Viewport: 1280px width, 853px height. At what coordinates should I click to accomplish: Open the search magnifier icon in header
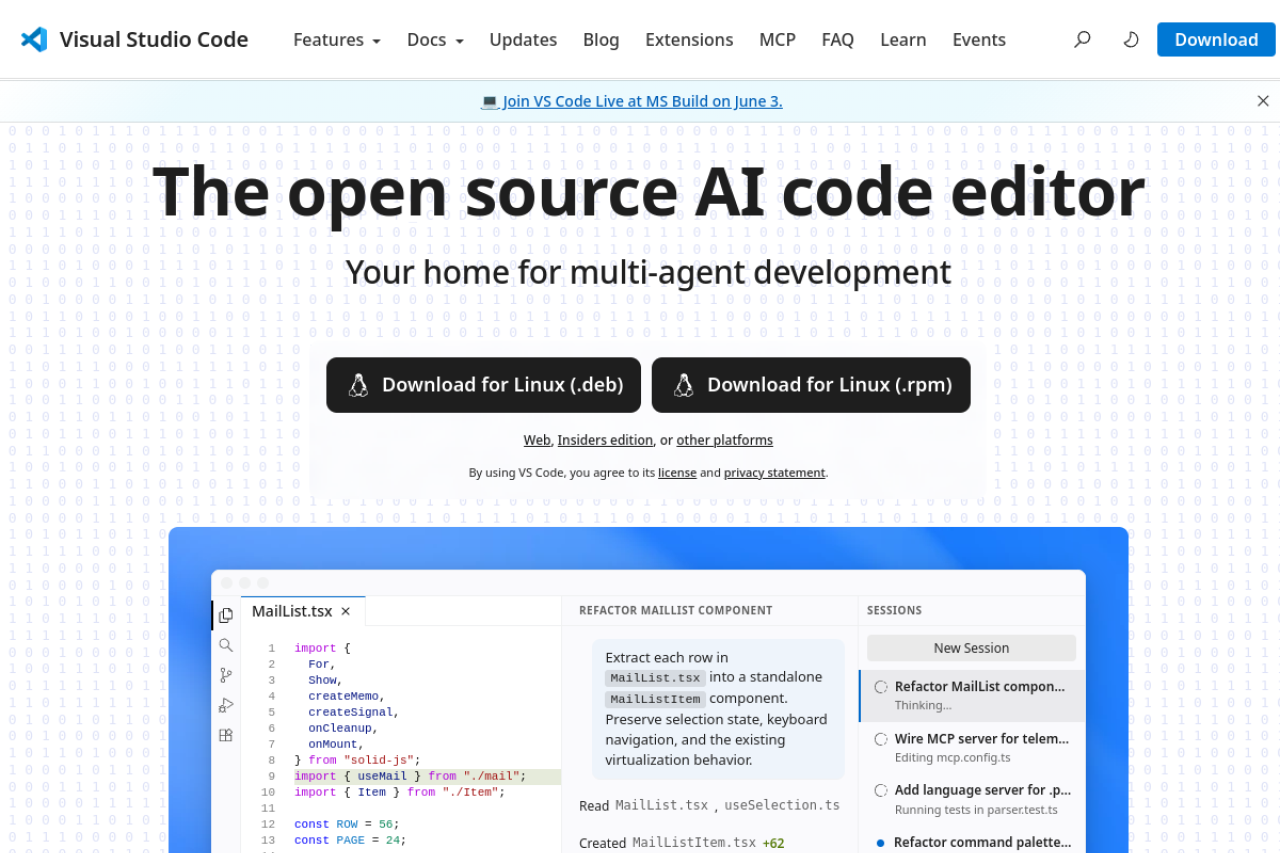coord(1082,40)
